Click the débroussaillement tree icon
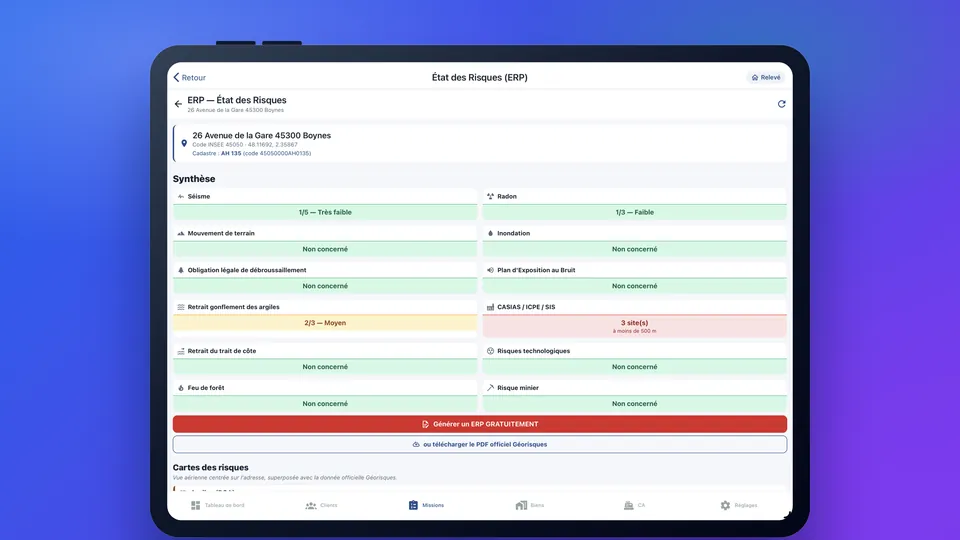The image size is (960, 540). [181, 270]
